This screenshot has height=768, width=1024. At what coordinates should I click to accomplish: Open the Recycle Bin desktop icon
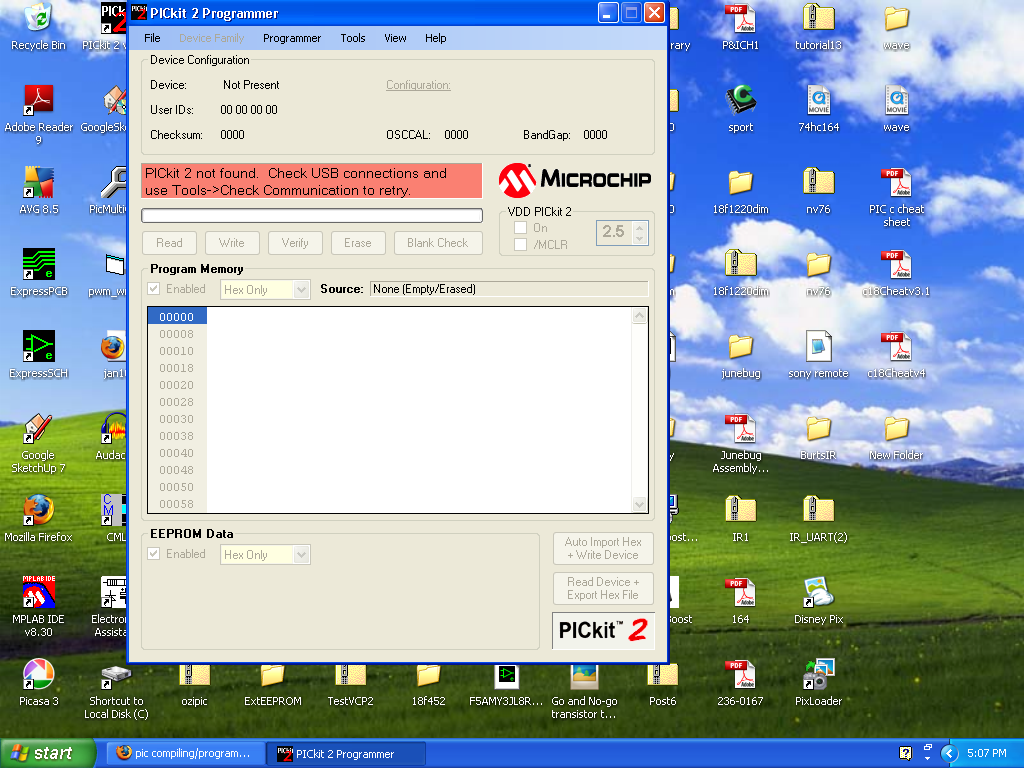[38, 26]
